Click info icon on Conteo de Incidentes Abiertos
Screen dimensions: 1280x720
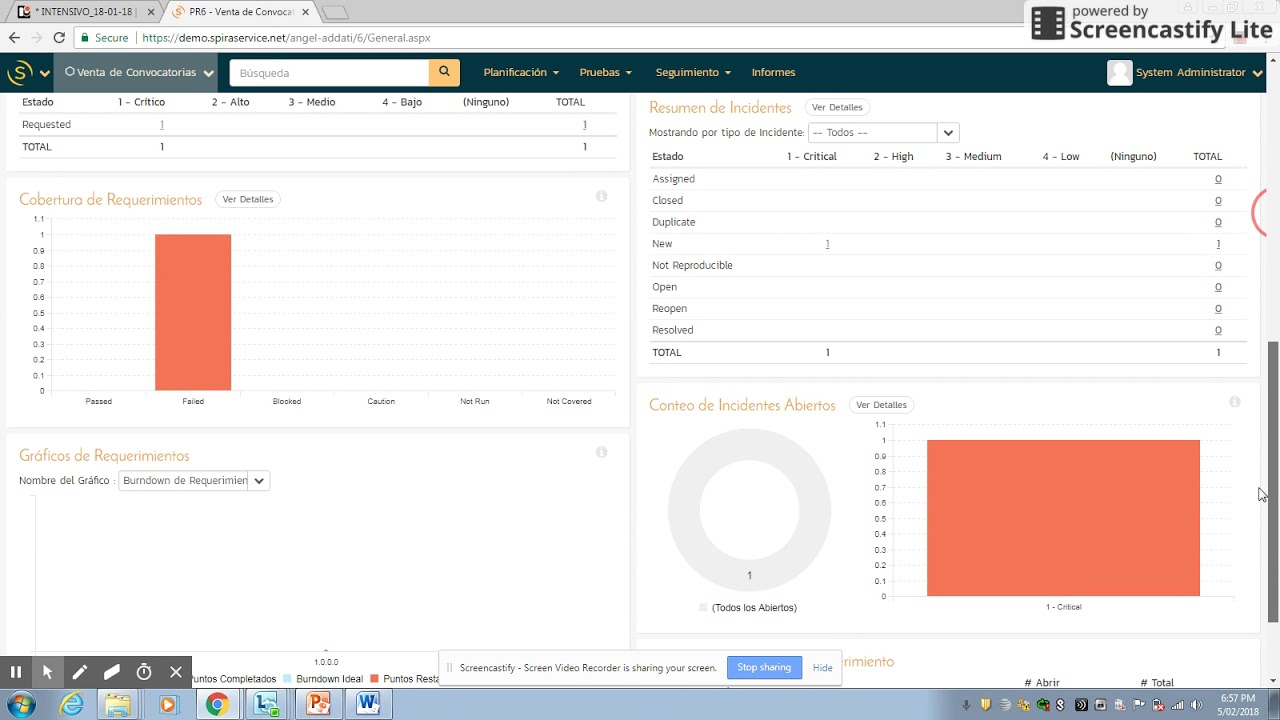[x=1234, y=401]
